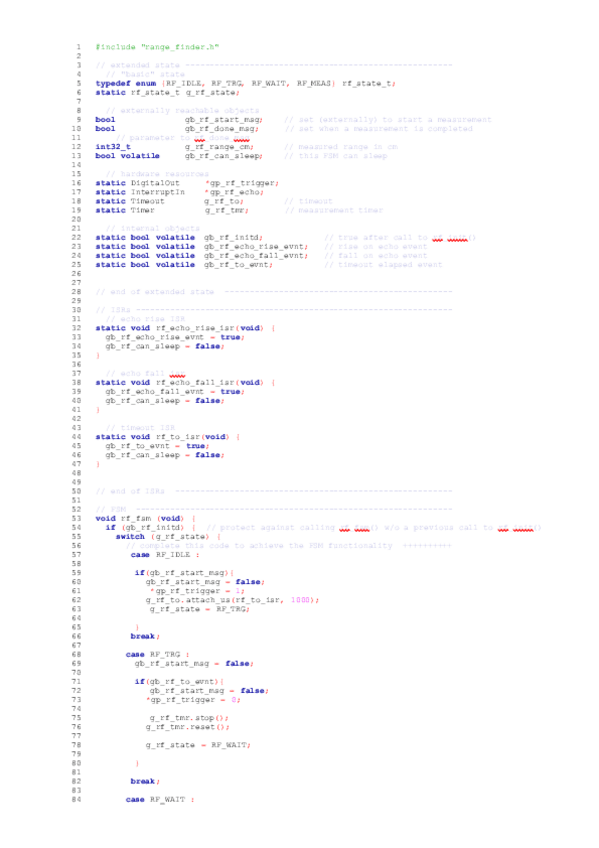This screenshot has height=848, width=599.
Task: Click line number 84 in the gutter
Action: coord(76,799)
